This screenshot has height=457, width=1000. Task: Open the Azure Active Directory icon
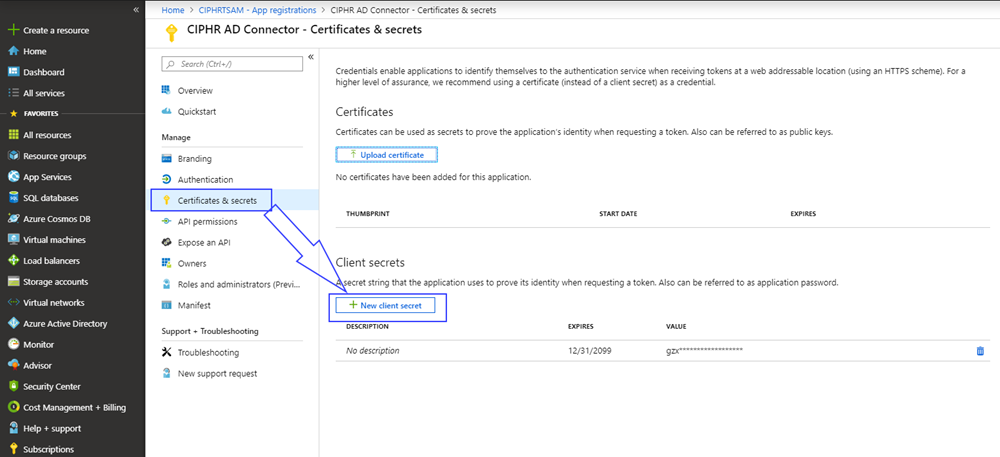tap(13, 324)
